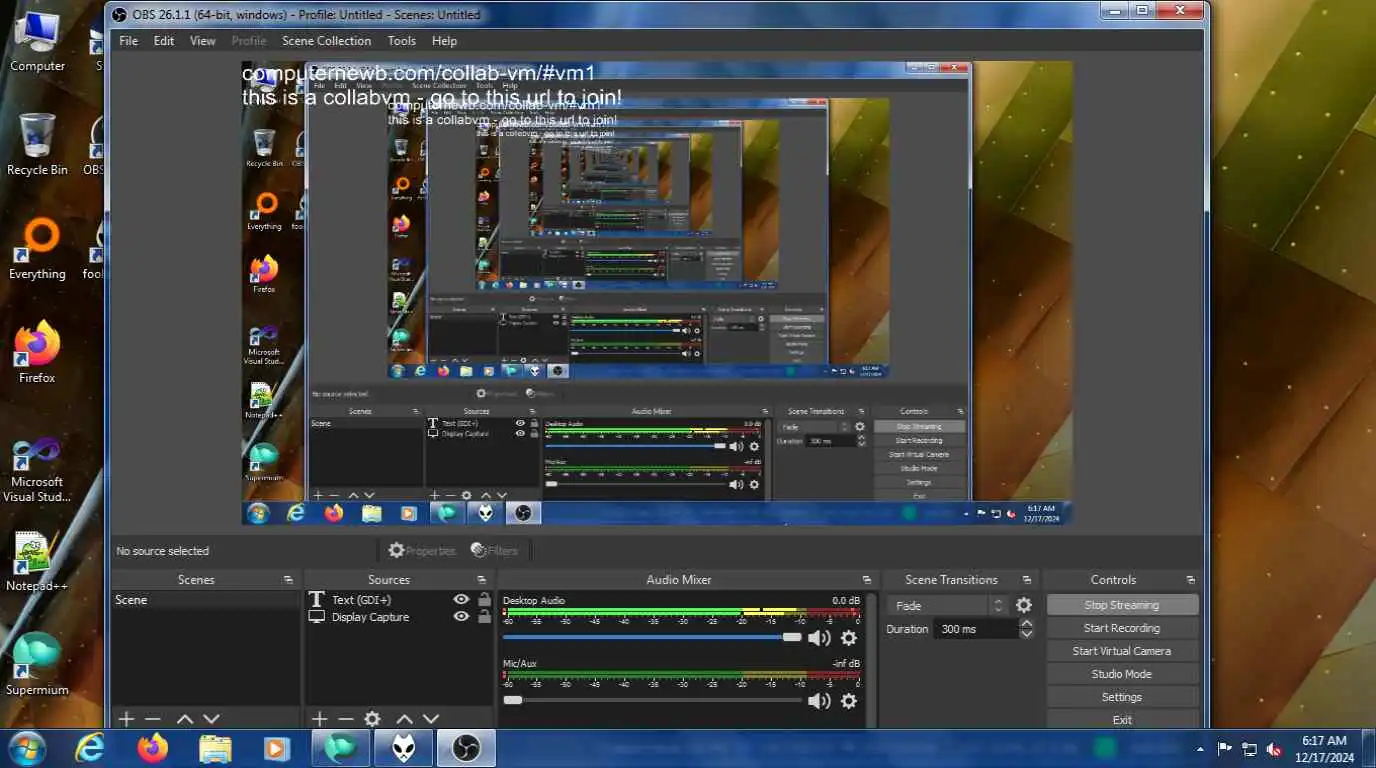The image size is (1376, 768).
Task: Lock the Text (GDI+) source
Action: tap(484, 599)
